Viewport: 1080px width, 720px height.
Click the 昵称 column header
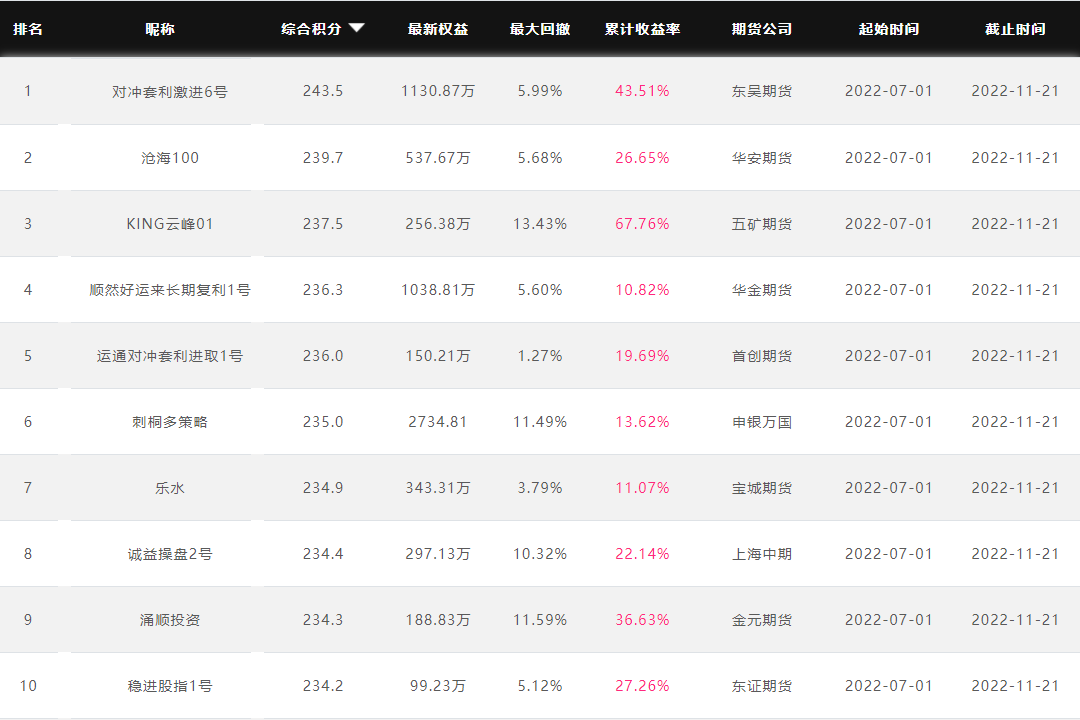click(x=160, y=29)
